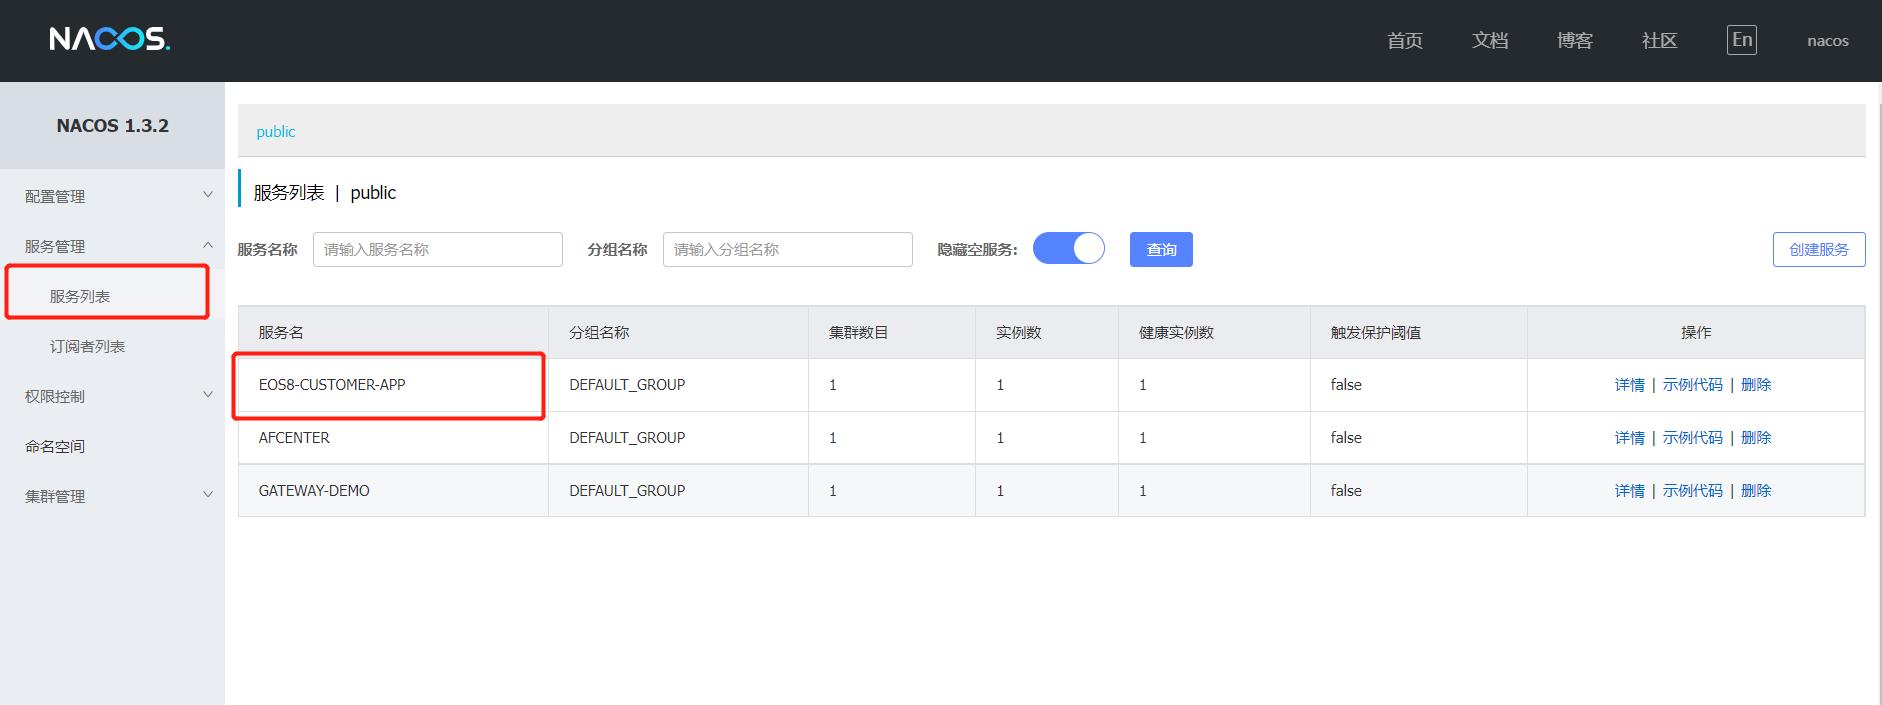1882x705 pixels.
Task: Open 订阅者列表 in the sidebar
Action: [87, 346]
